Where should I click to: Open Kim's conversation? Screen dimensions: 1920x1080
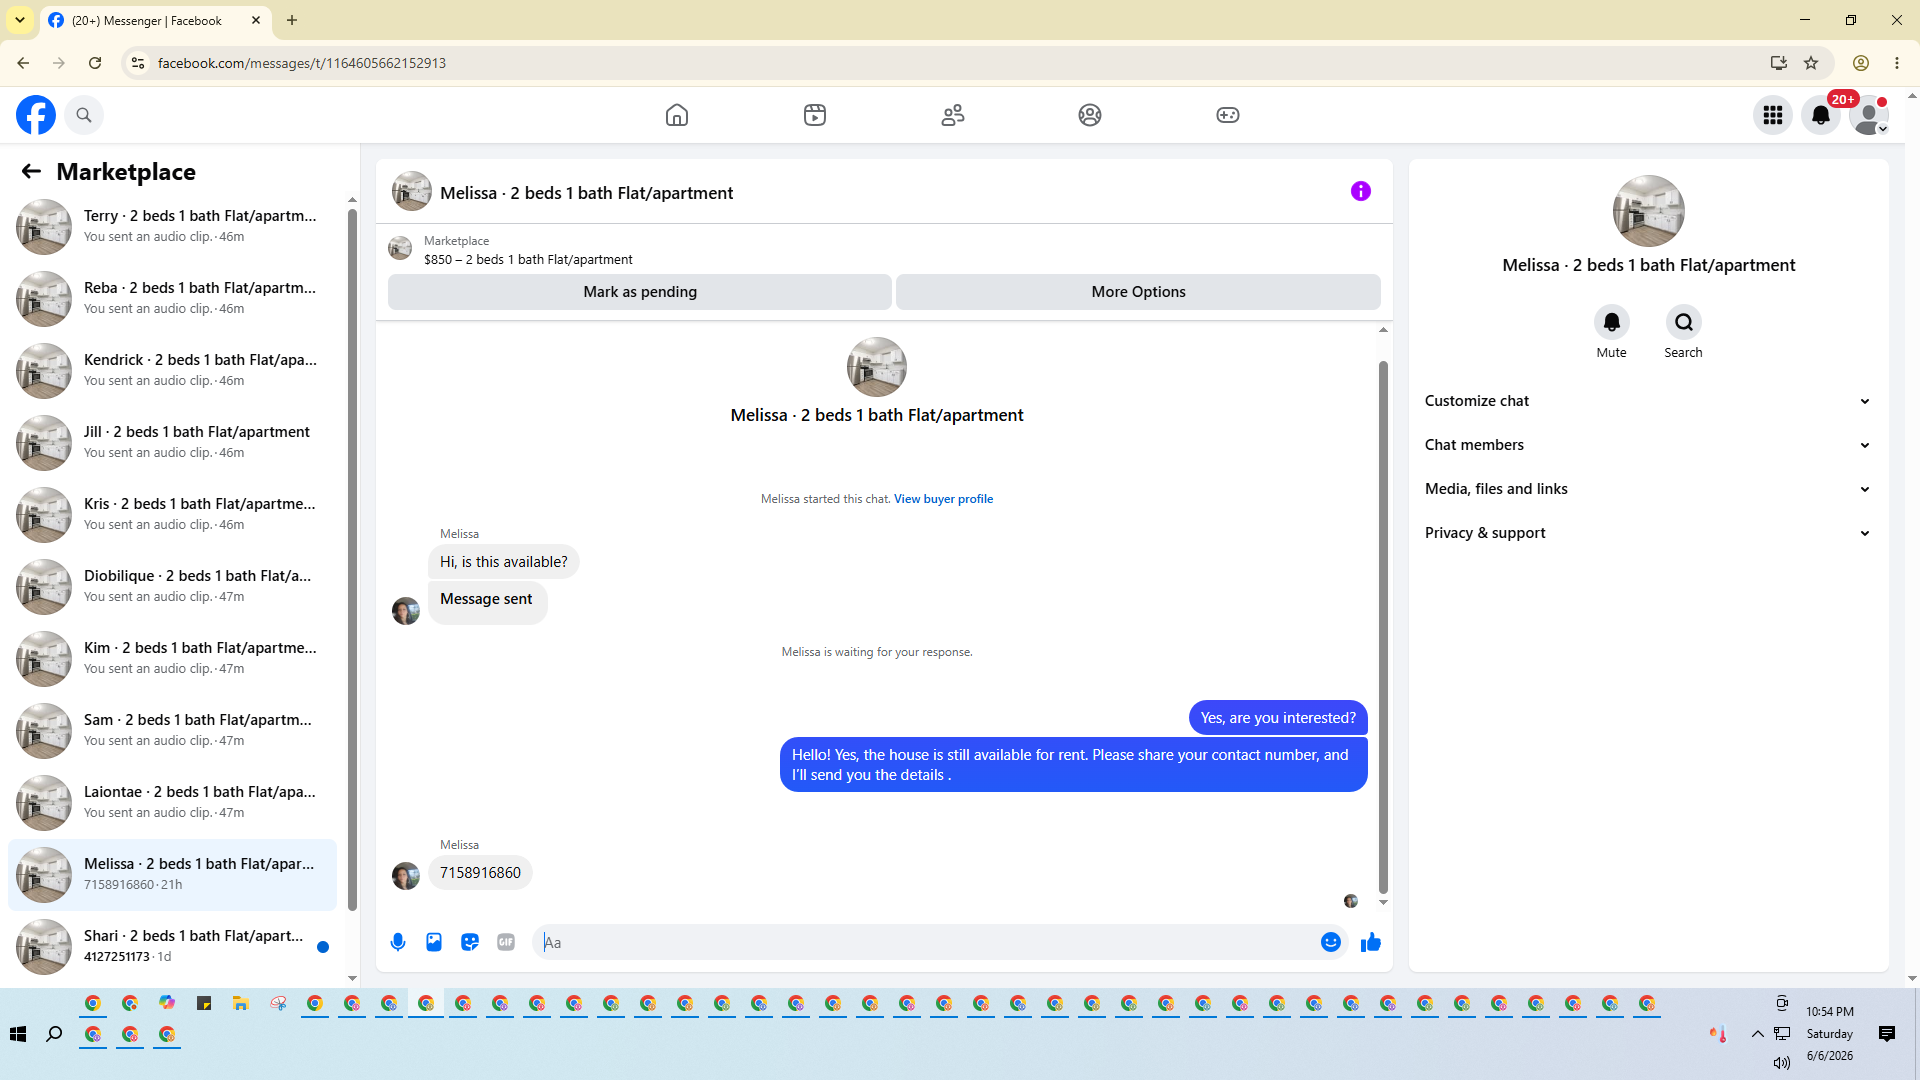pos(172,659)
